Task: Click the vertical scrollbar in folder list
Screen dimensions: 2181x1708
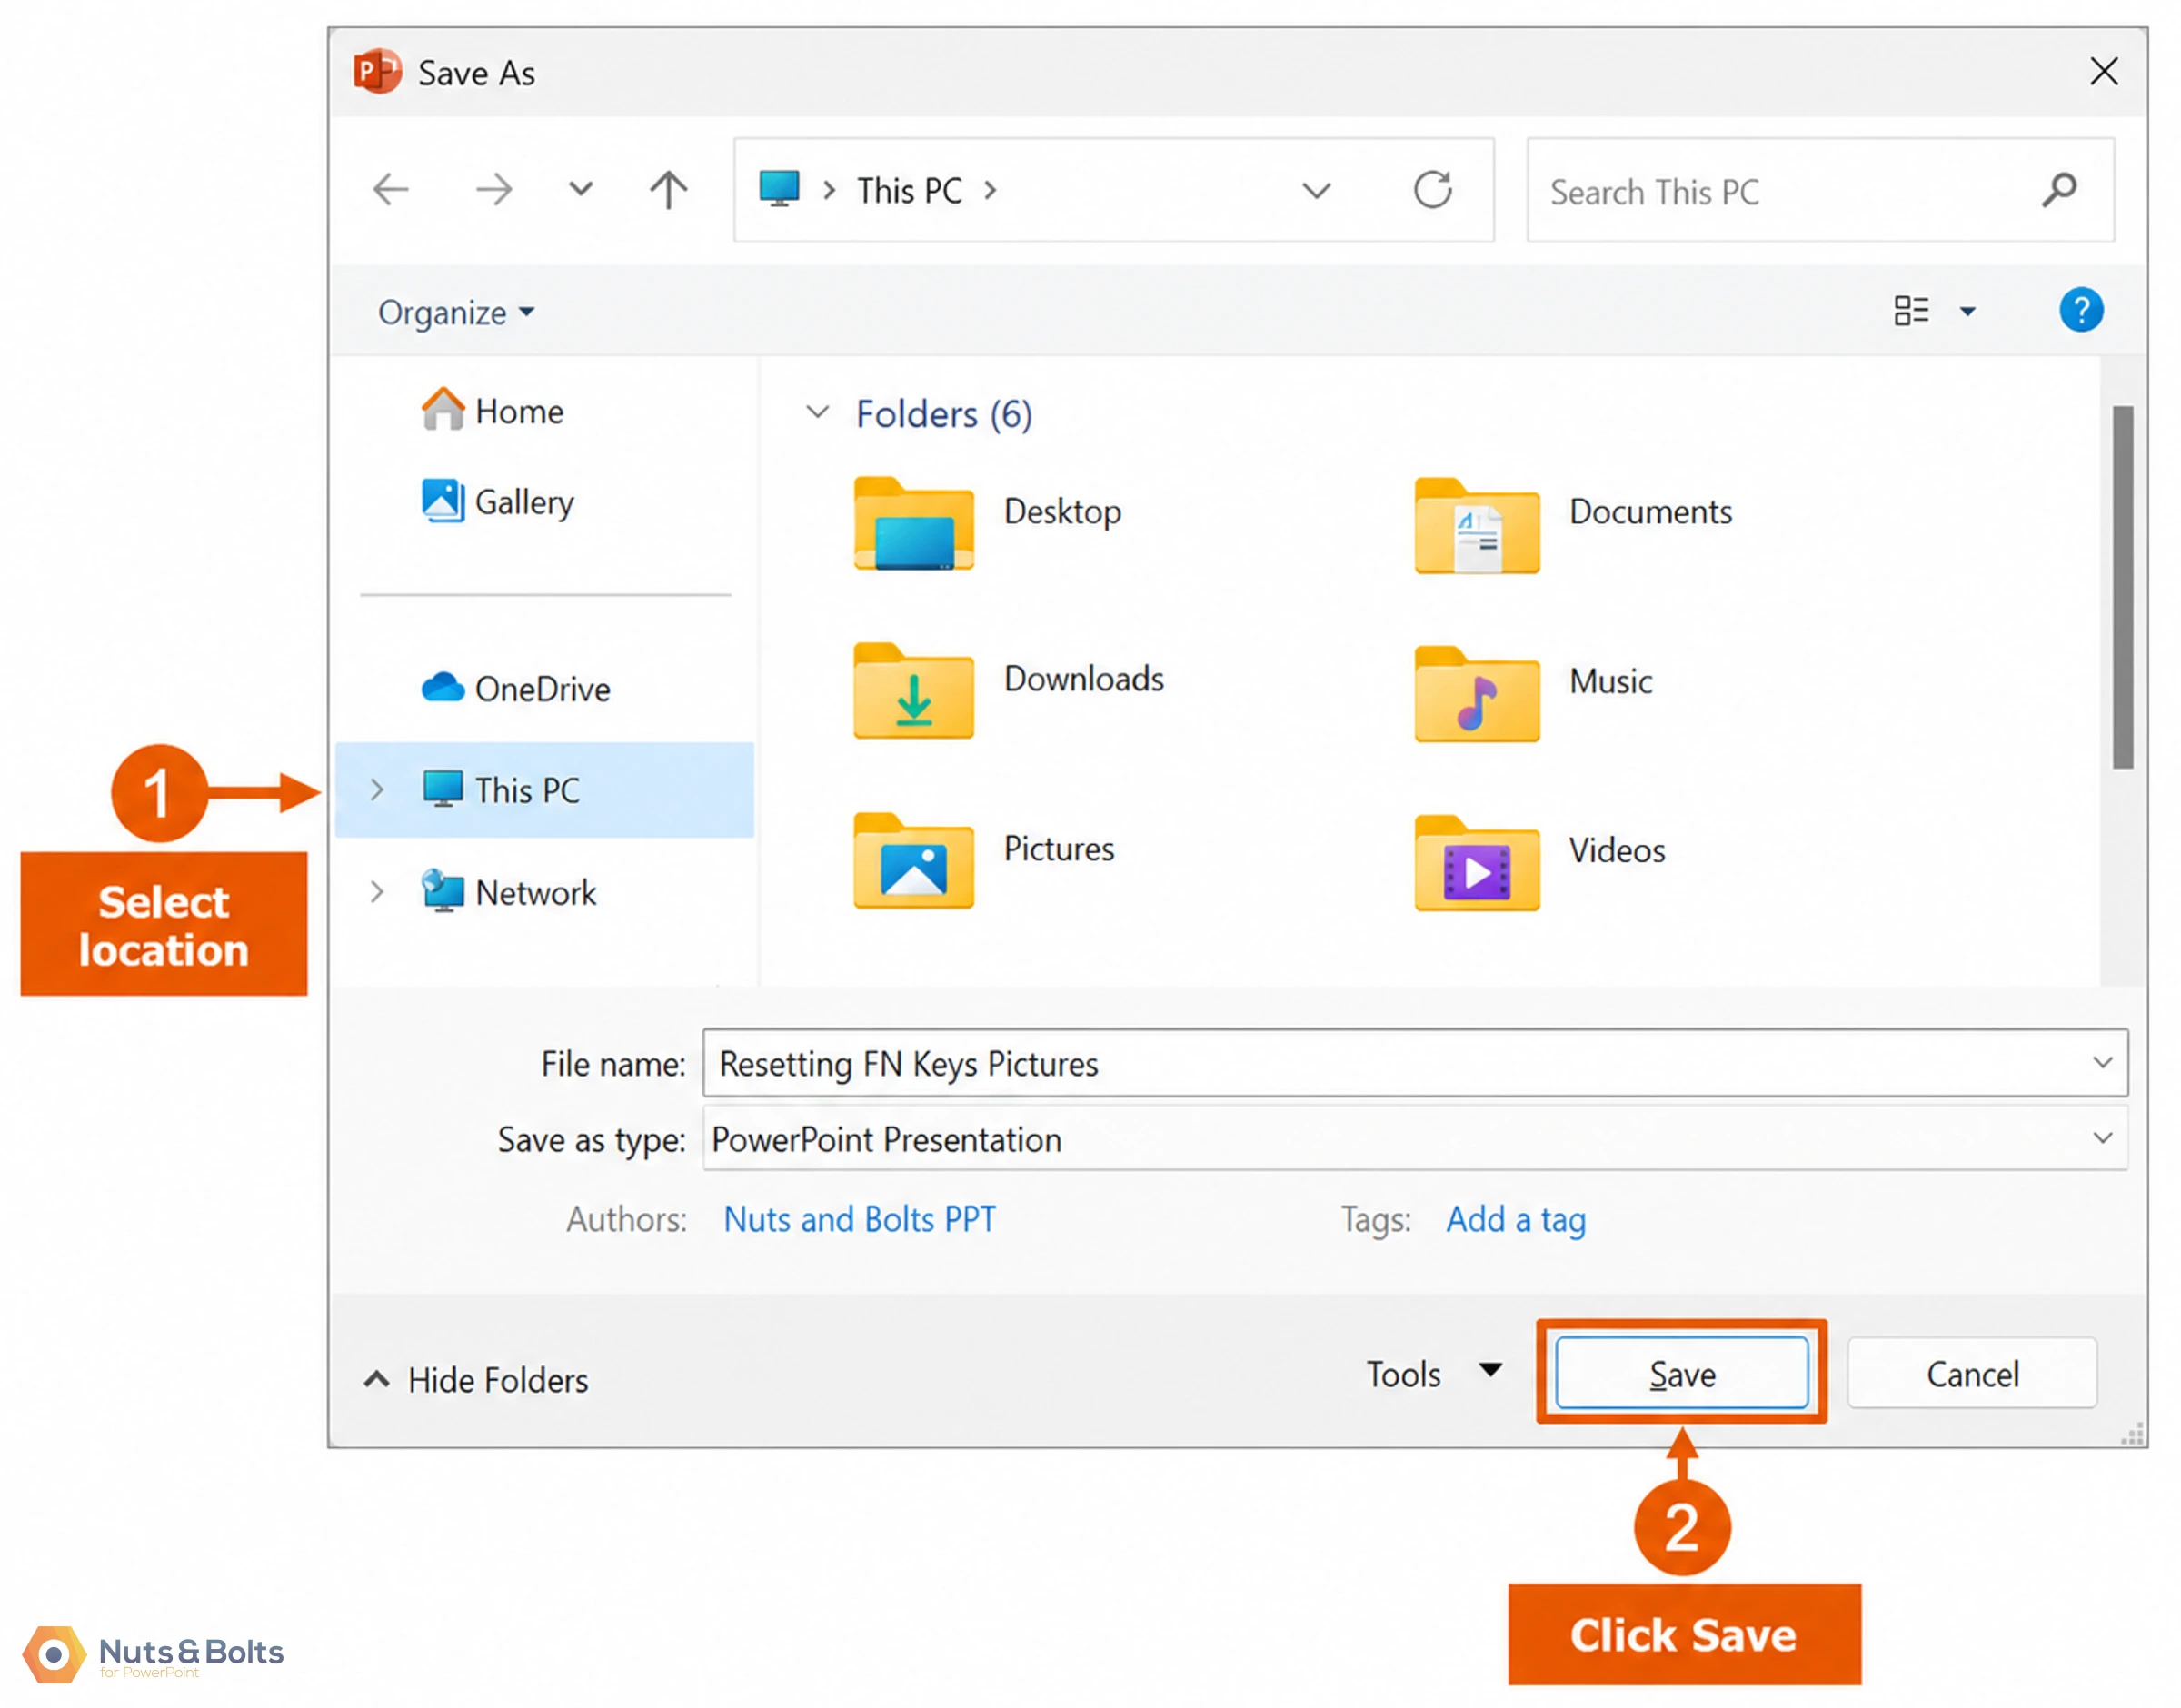Action: [2122, 587]
